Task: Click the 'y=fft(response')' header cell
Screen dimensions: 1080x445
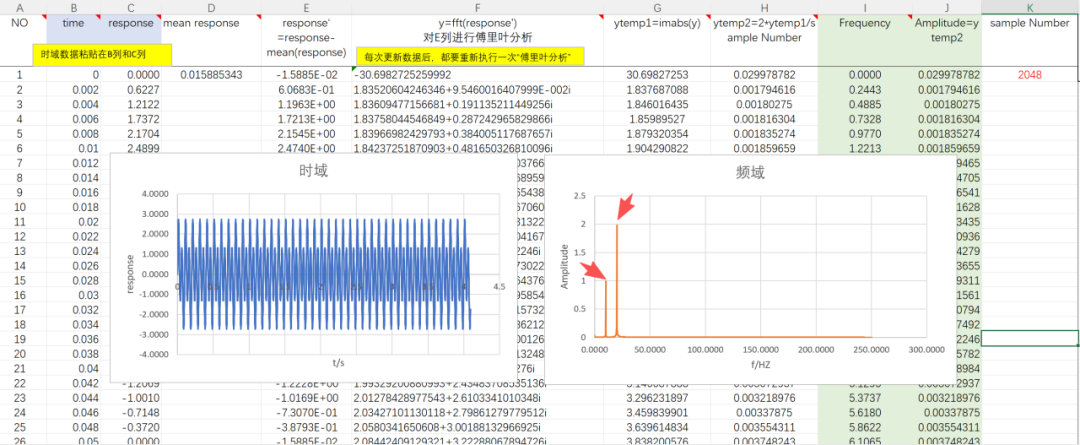Action: (x=477, y=30)
